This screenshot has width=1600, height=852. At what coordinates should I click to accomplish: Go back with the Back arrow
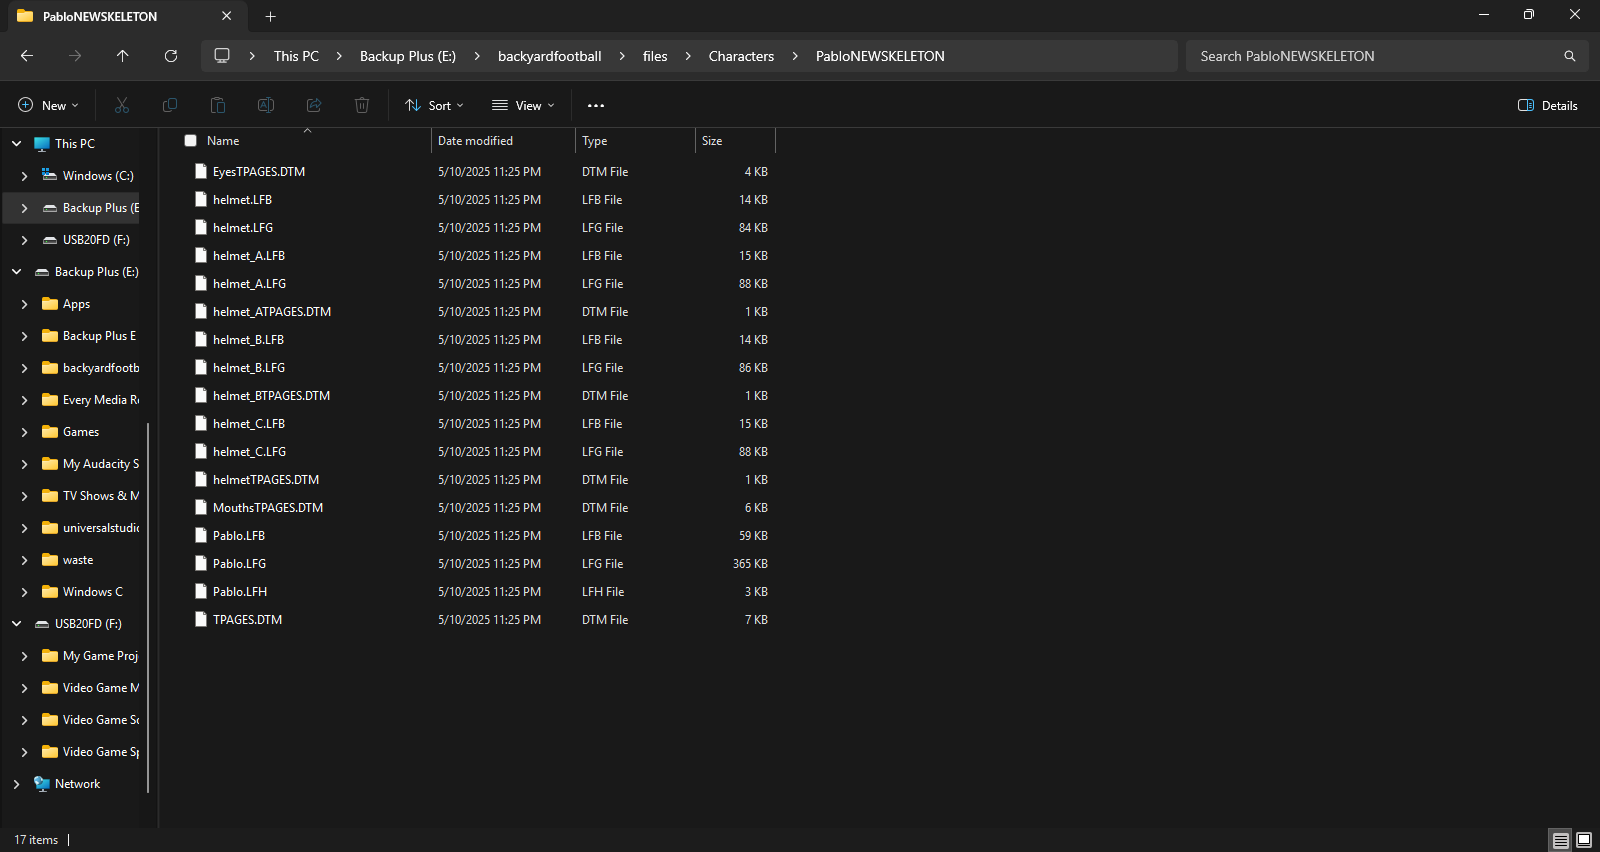point(27,56)
